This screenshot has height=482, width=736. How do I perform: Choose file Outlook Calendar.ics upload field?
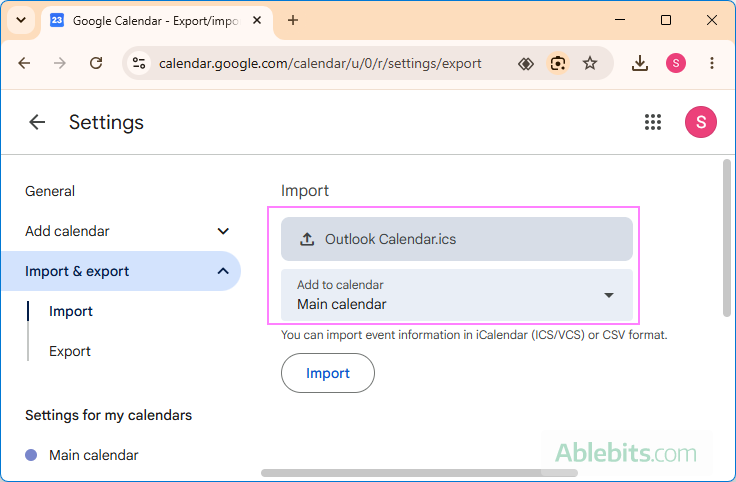point(457,239)
